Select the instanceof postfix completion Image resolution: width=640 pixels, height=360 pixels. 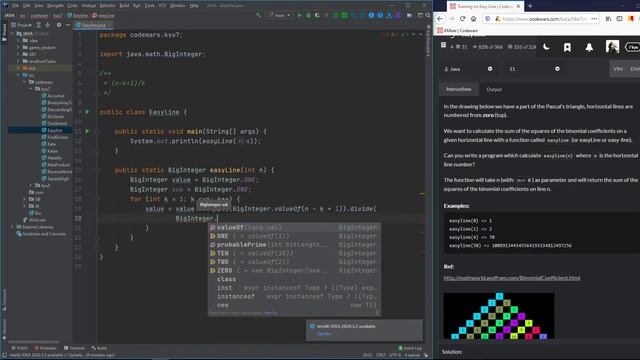[294, 296]
